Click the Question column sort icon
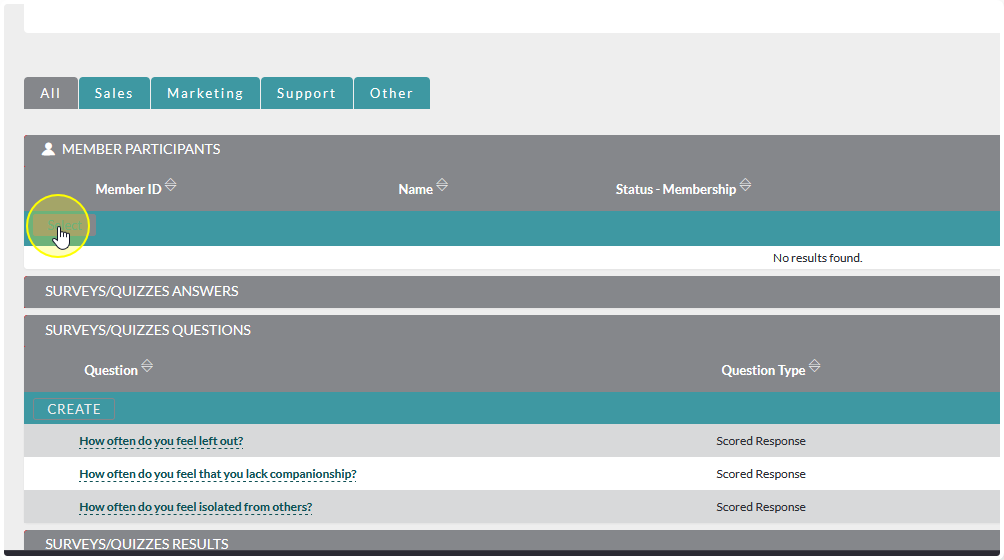Image resolution: width=1004 pixels, height=560 pixels. pyautogui.click(x=147, y=367)
